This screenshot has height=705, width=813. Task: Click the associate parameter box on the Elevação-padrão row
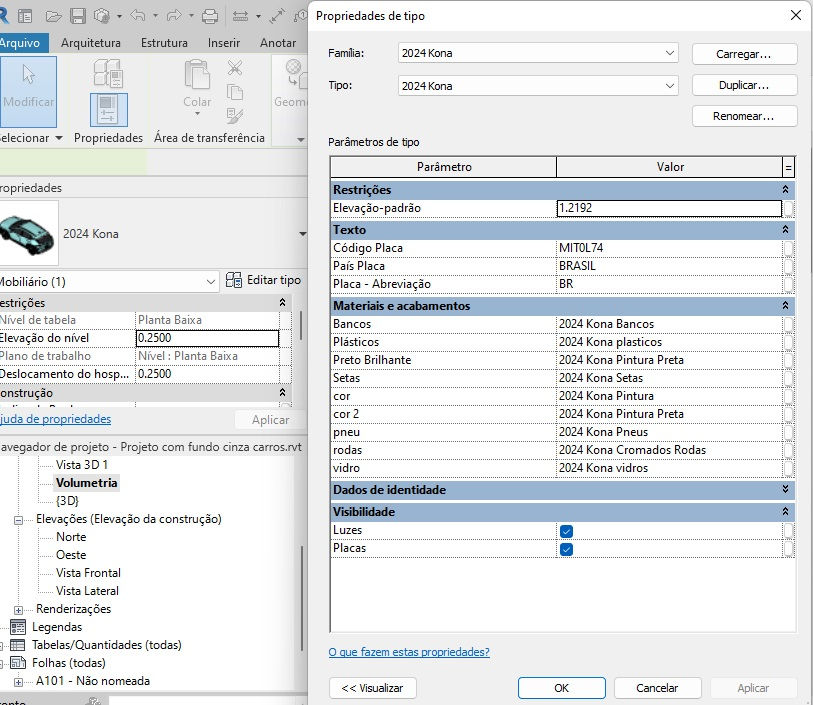coord(788,209)
